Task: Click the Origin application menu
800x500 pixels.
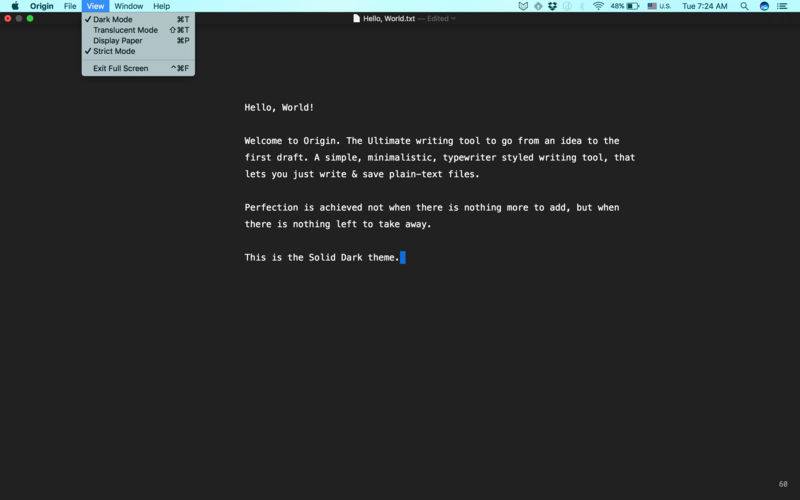Action: [41, 6]
